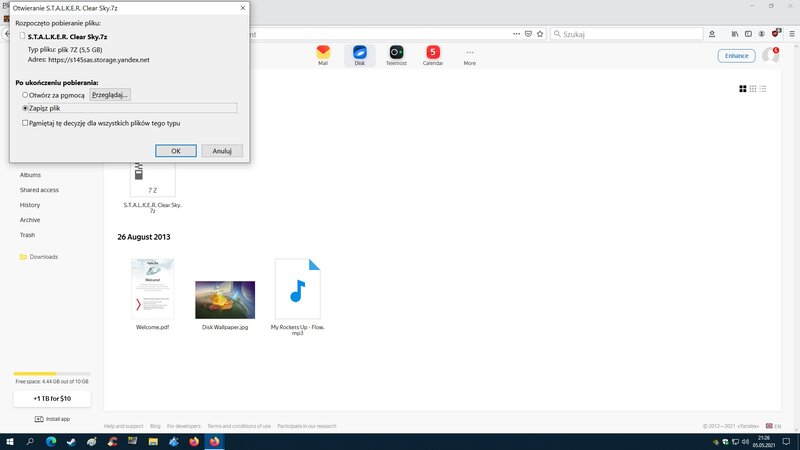
Task: Open Firefox hamburger menu
Action: 792,34
